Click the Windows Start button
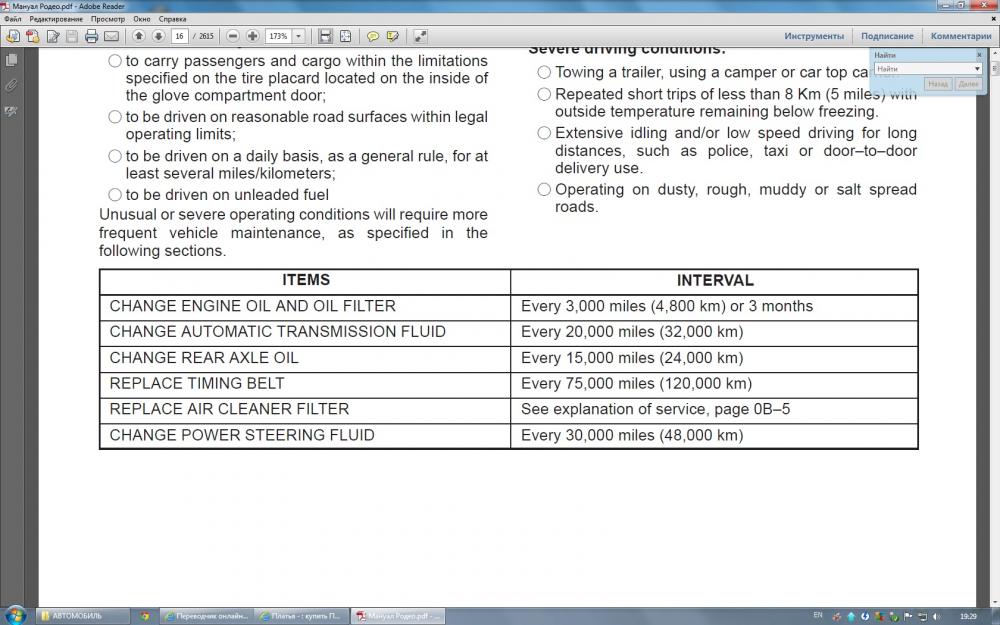 [14, 615]
